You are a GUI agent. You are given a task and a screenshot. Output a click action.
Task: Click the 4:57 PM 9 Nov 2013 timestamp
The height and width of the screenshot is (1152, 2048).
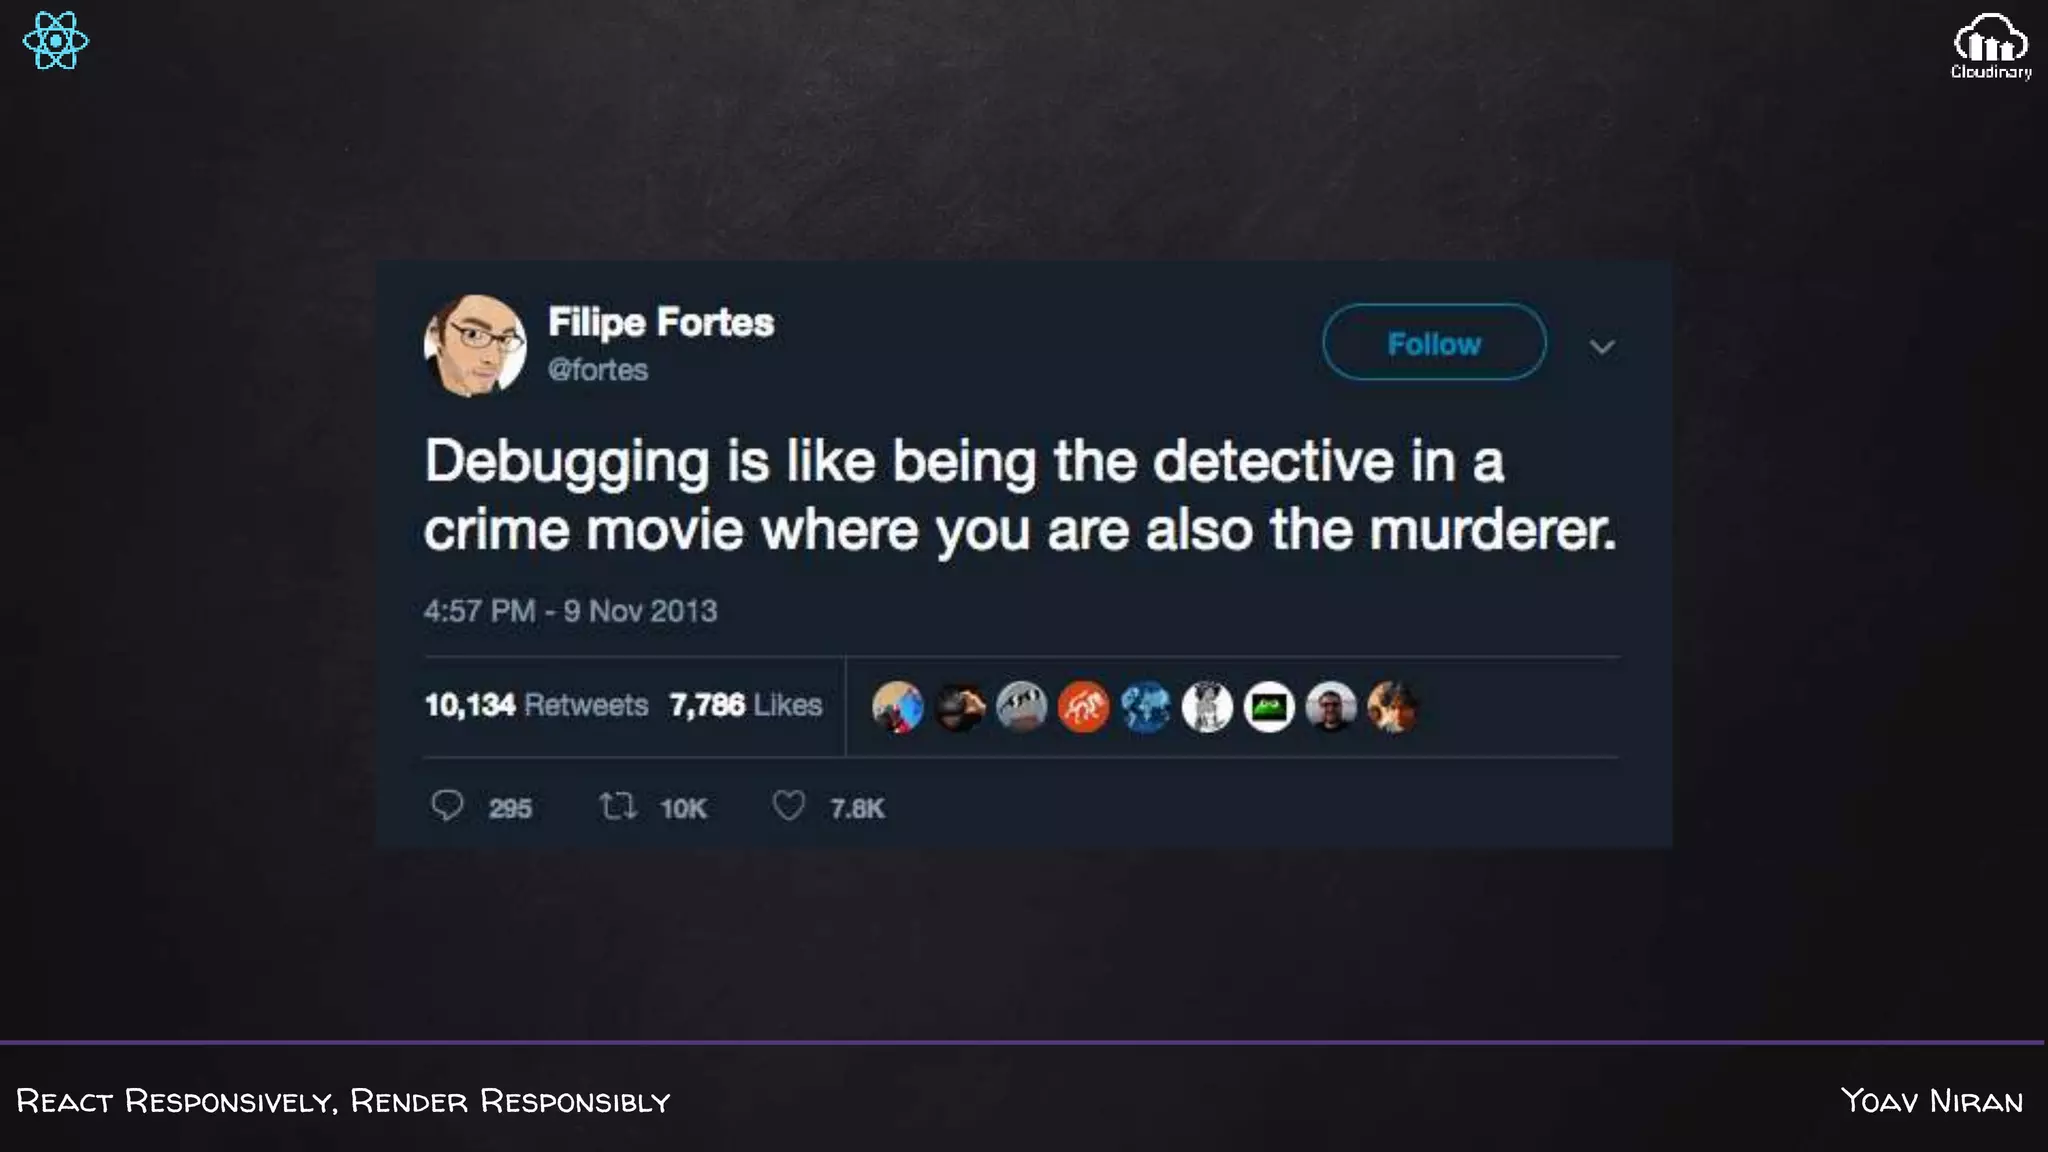click(570, 611)
